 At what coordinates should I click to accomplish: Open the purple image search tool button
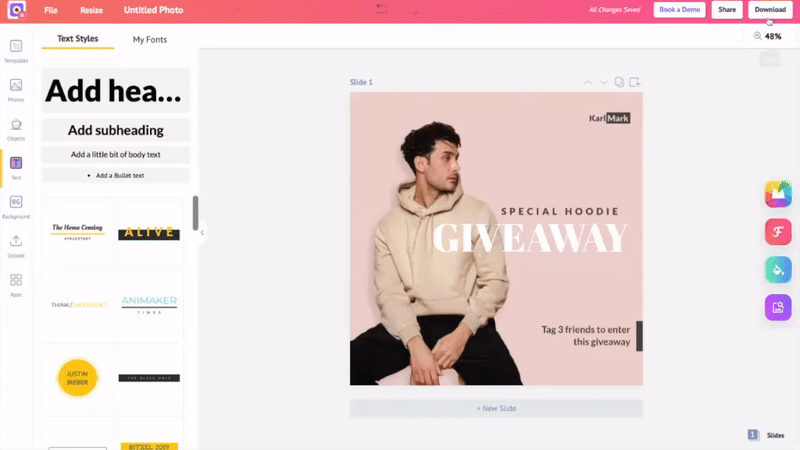(778, 307)
